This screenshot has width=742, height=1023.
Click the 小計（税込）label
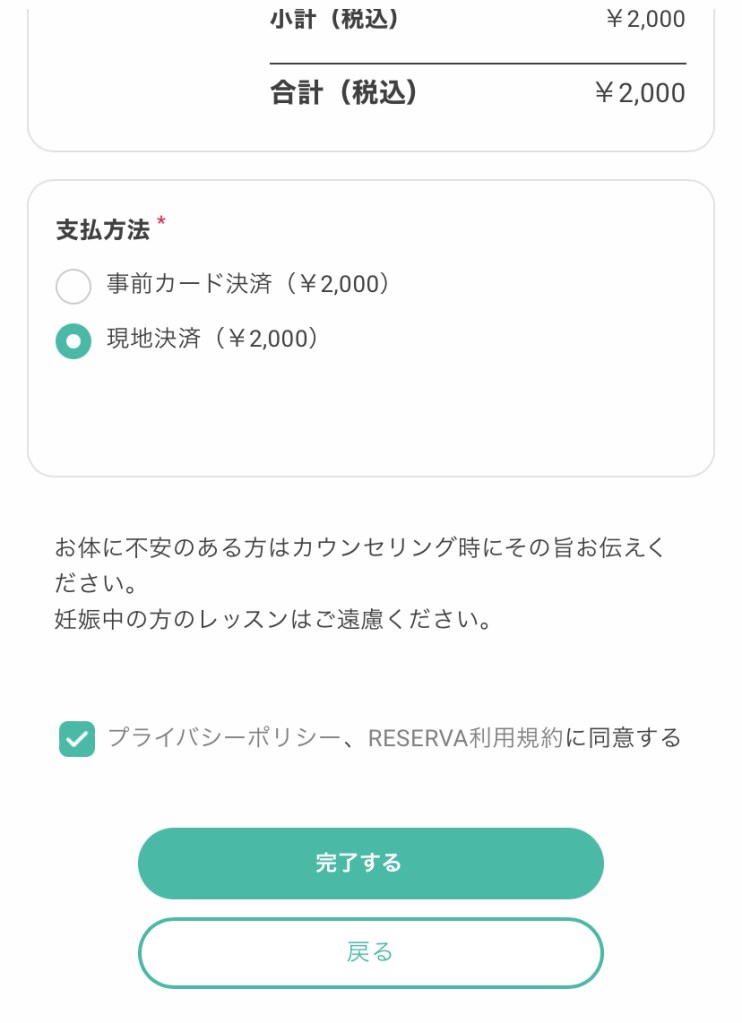click(334, 19)
